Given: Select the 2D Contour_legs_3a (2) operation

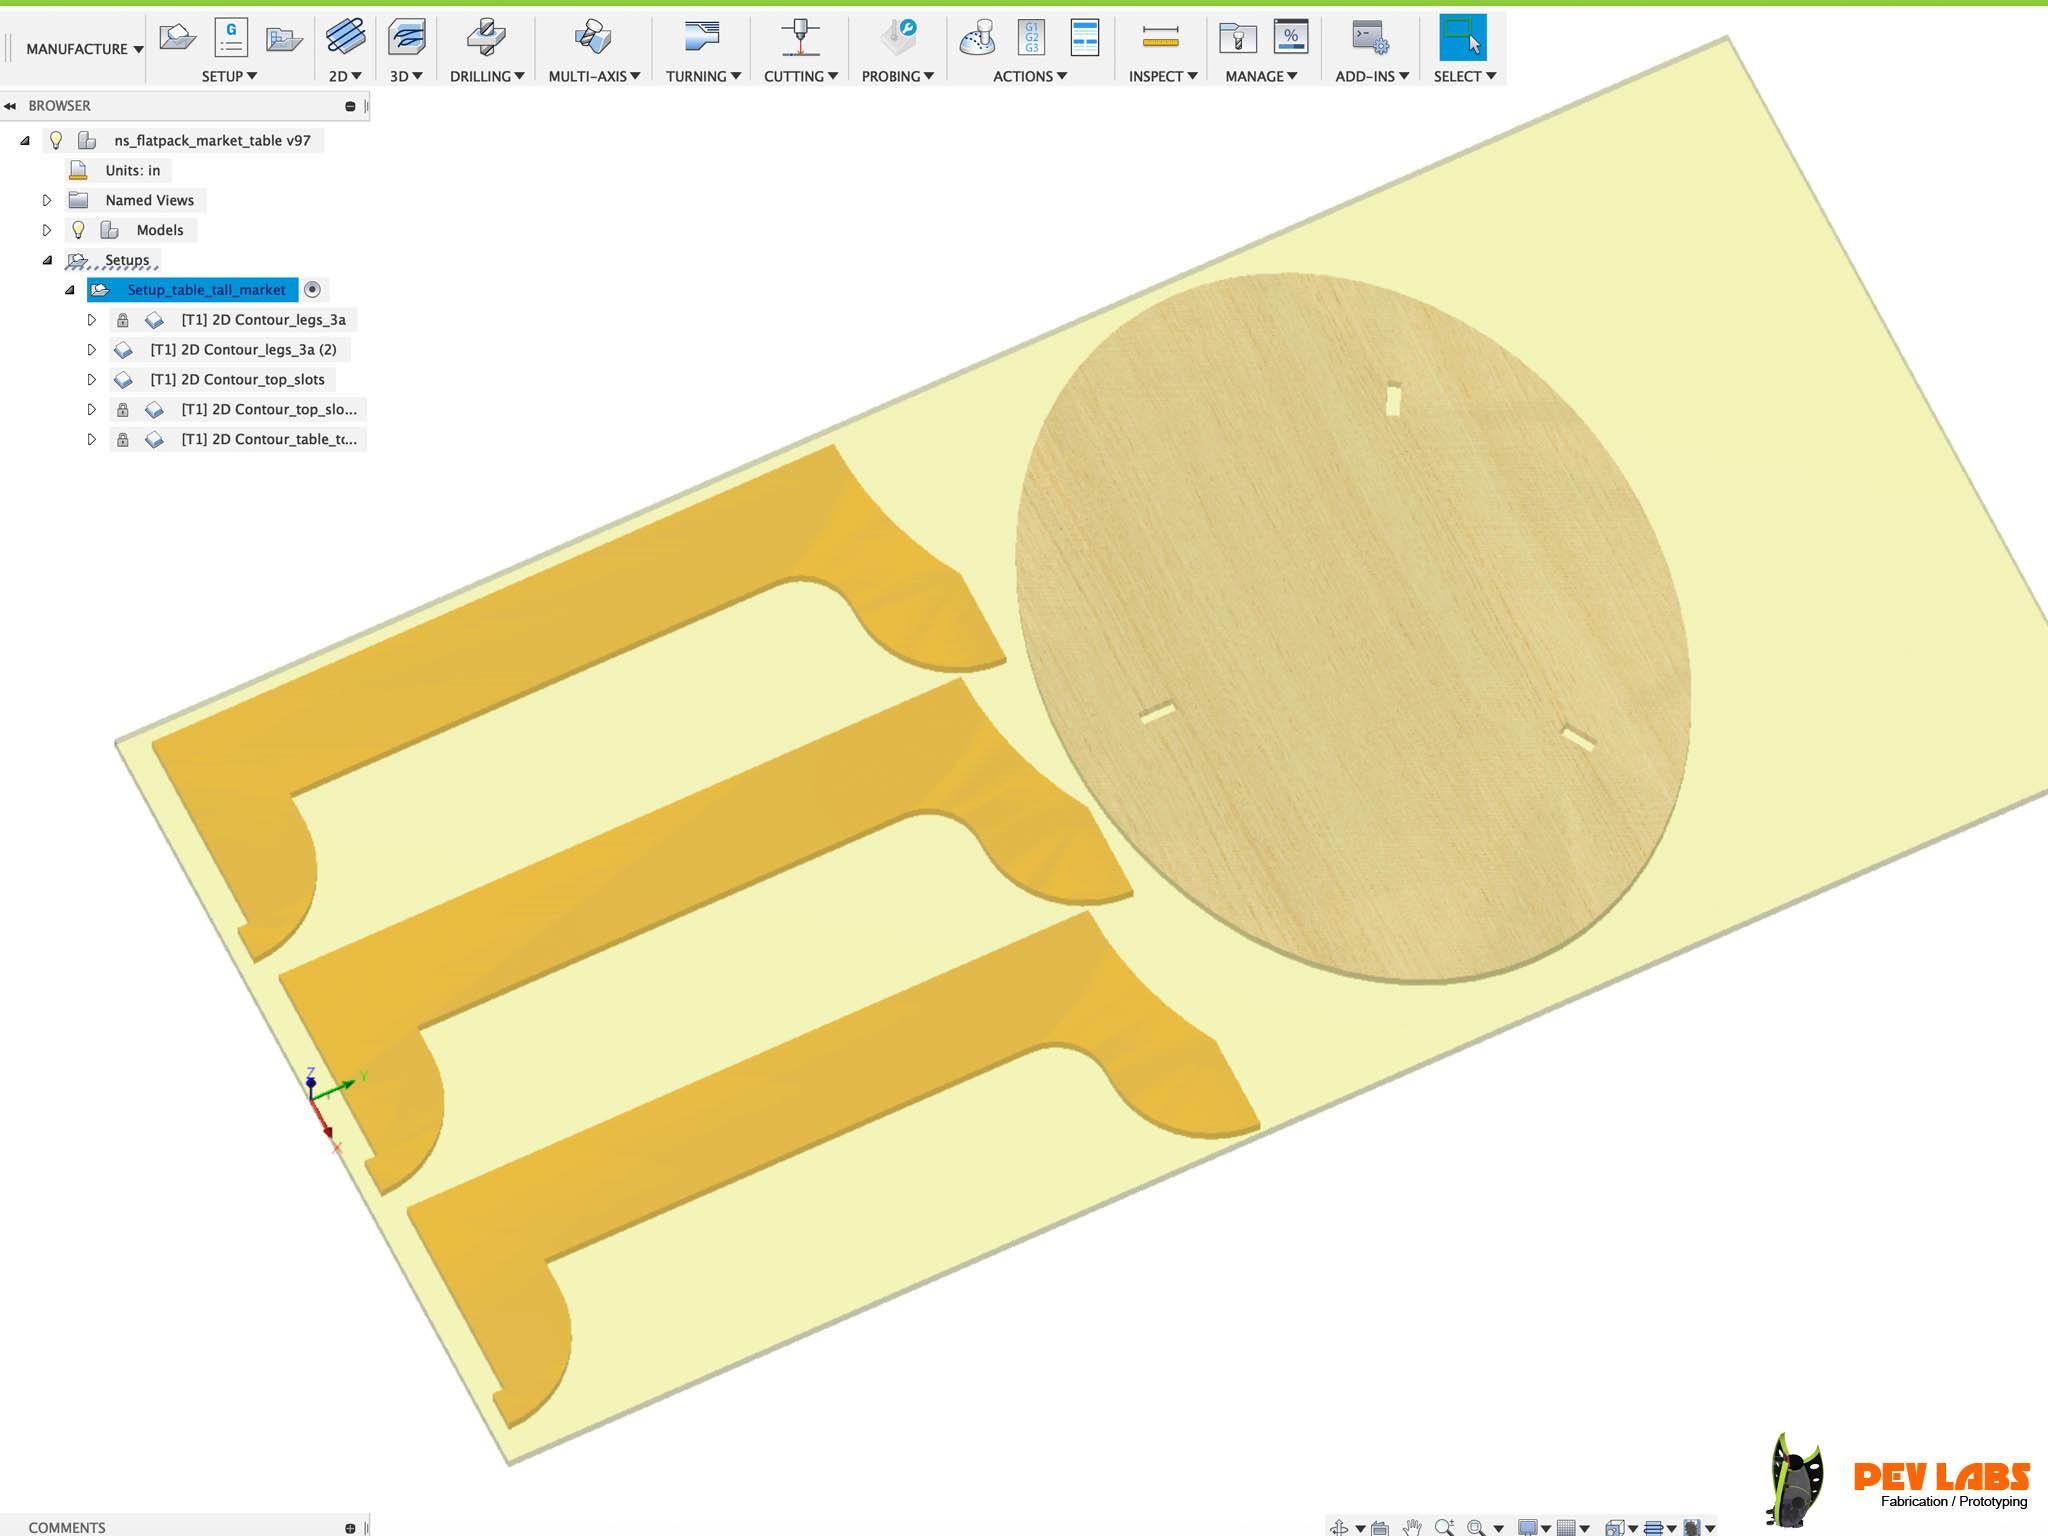Looking at the screenshot, I should point(243,350).
